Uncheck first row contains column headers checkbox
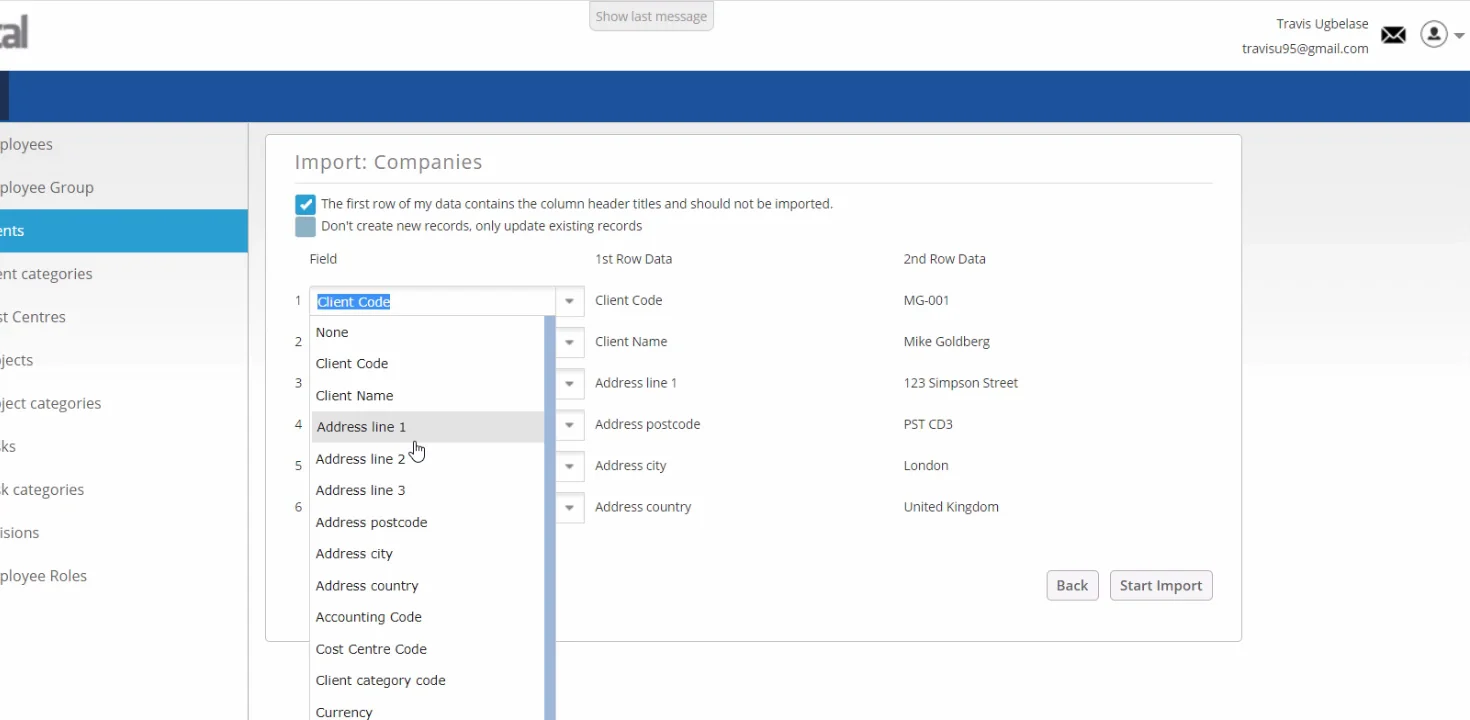The width and height of the screenshot is (1470, 720). [x=305, y=204]
